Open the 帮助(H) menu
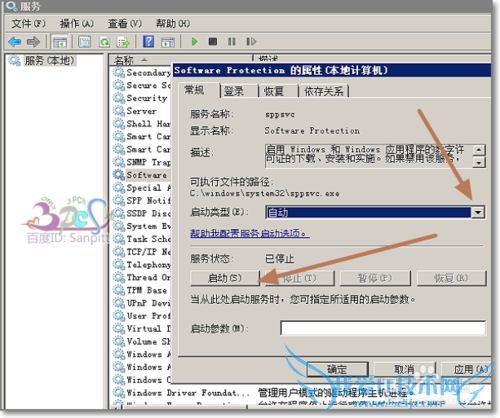This screenshot has height=418, width=500. pyautogui.click(x=173, y=24)
